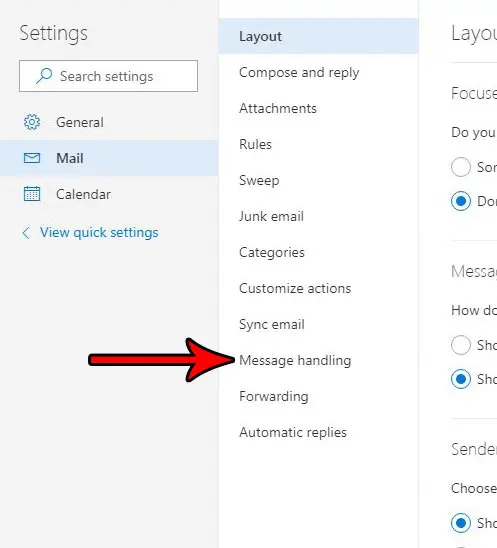Screen dimensions: 497x548
Task: Click the magnifier icon in search box
Action: (x=44, y=76)
